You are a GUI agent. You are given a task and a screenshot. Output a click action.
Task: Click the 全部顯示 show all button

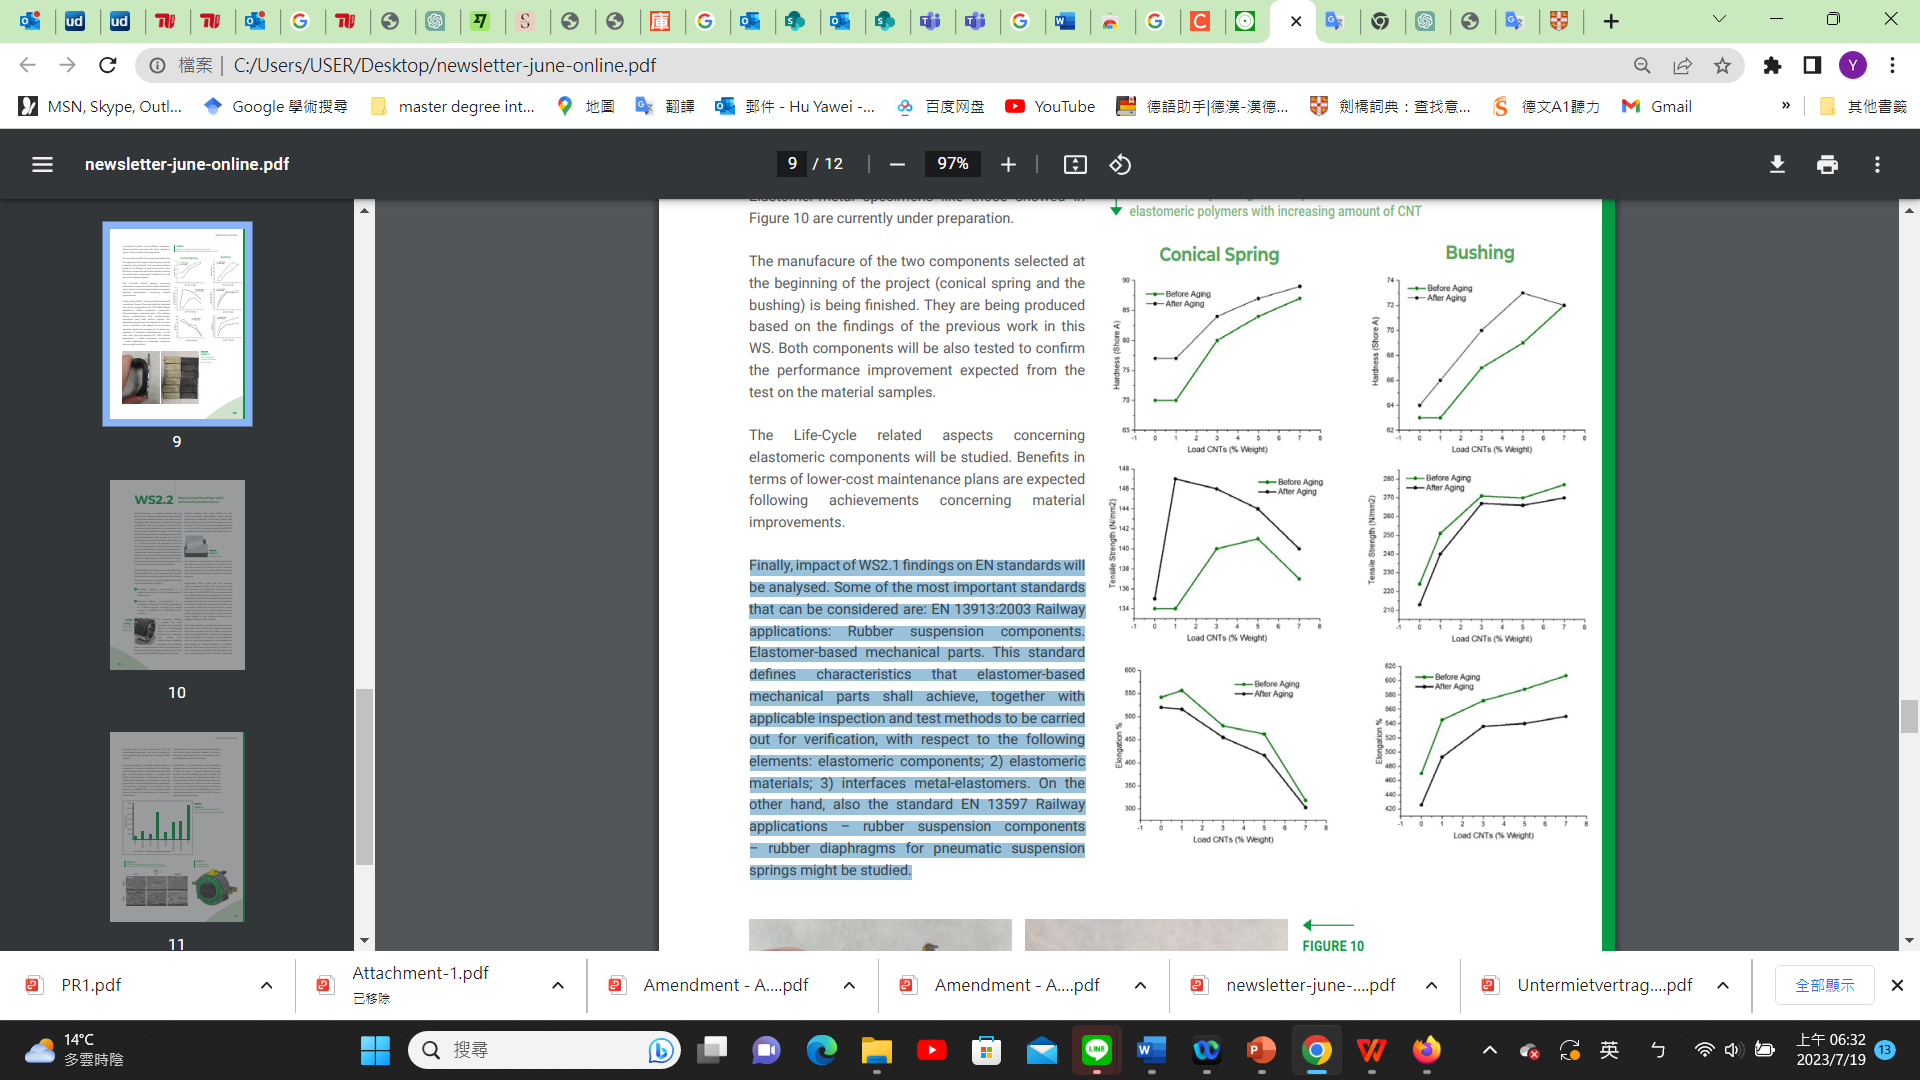[1824, 985]
